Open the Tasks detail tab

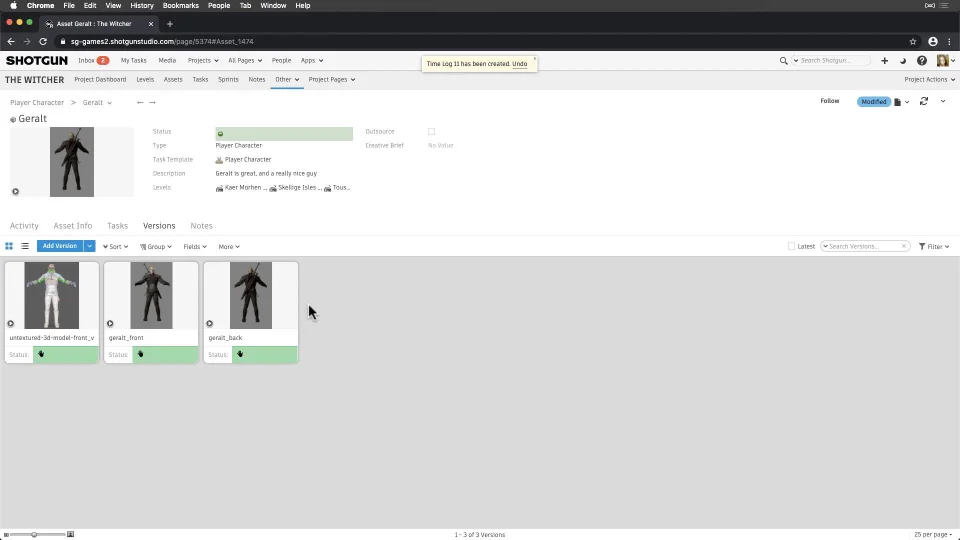coord(118,226)
